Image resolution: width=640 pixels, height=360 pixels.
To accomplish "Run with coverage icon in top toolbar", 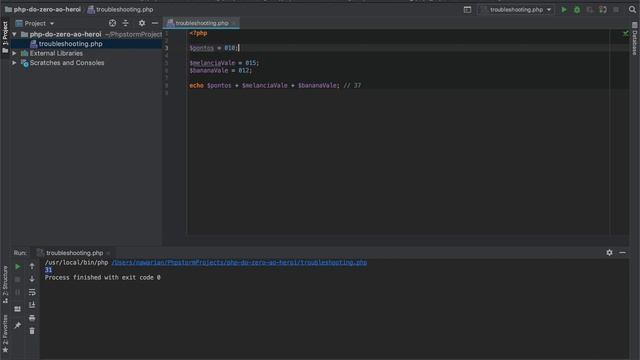I will [x=590, y=9].
